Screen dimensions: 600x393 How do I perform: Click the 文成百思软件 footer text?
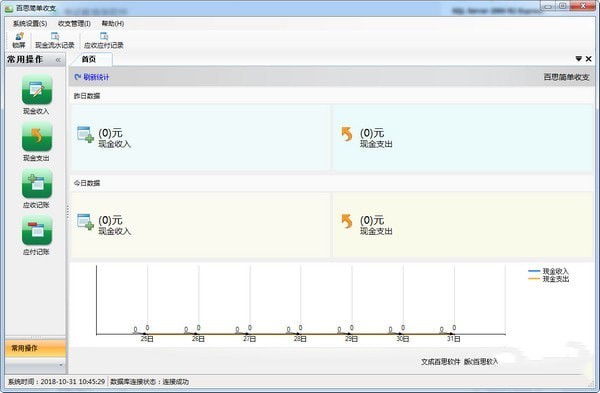pyautogui.click(x=440, y=362)
